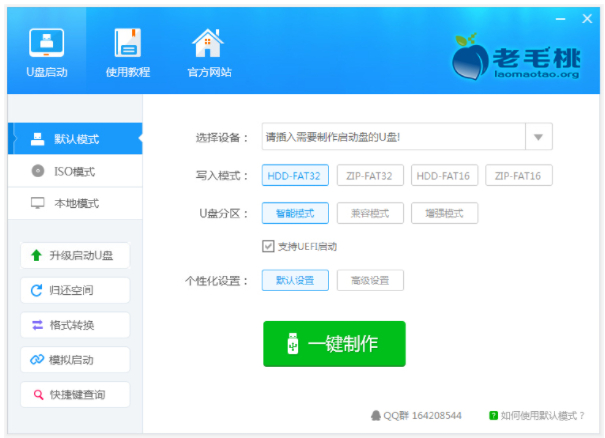Click the 归还空间 button
605x438 pixels.
coord(75,290)
